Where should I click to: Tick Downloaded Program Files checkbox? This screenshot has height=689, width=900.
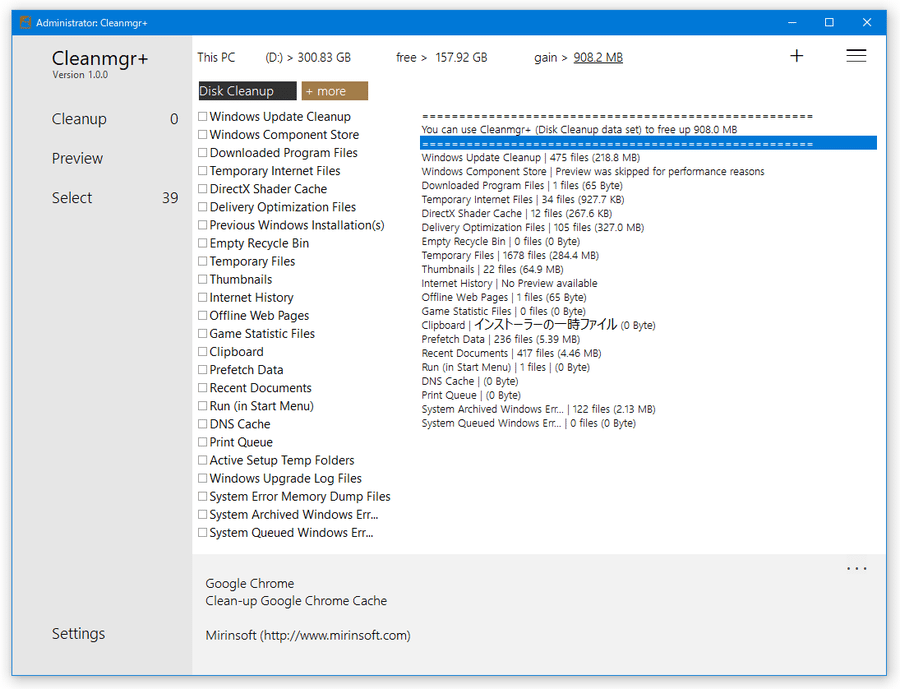203,153
